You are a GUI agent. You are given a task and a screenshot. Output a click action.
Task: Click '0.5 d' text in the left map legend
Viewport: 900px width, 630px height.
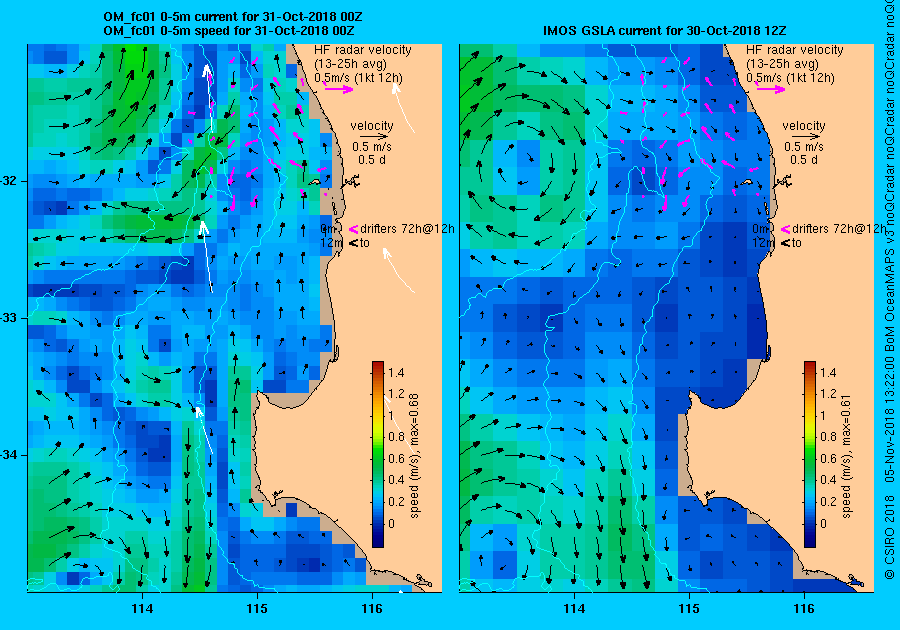pos(372,160)
